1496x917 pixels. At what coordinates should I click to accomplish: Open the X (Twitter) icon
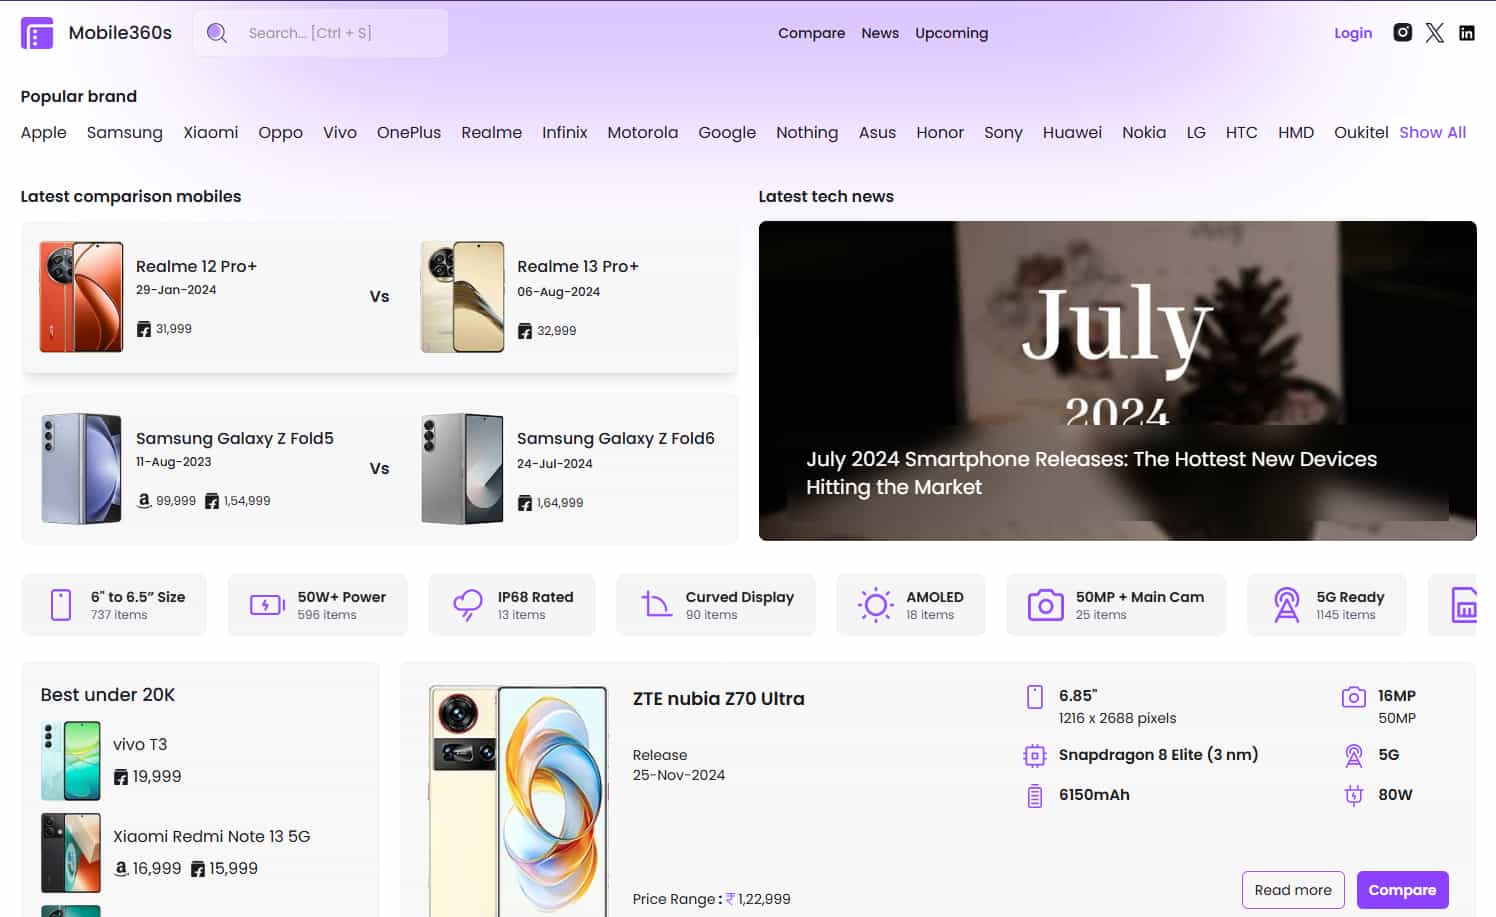pos(1435,33)
